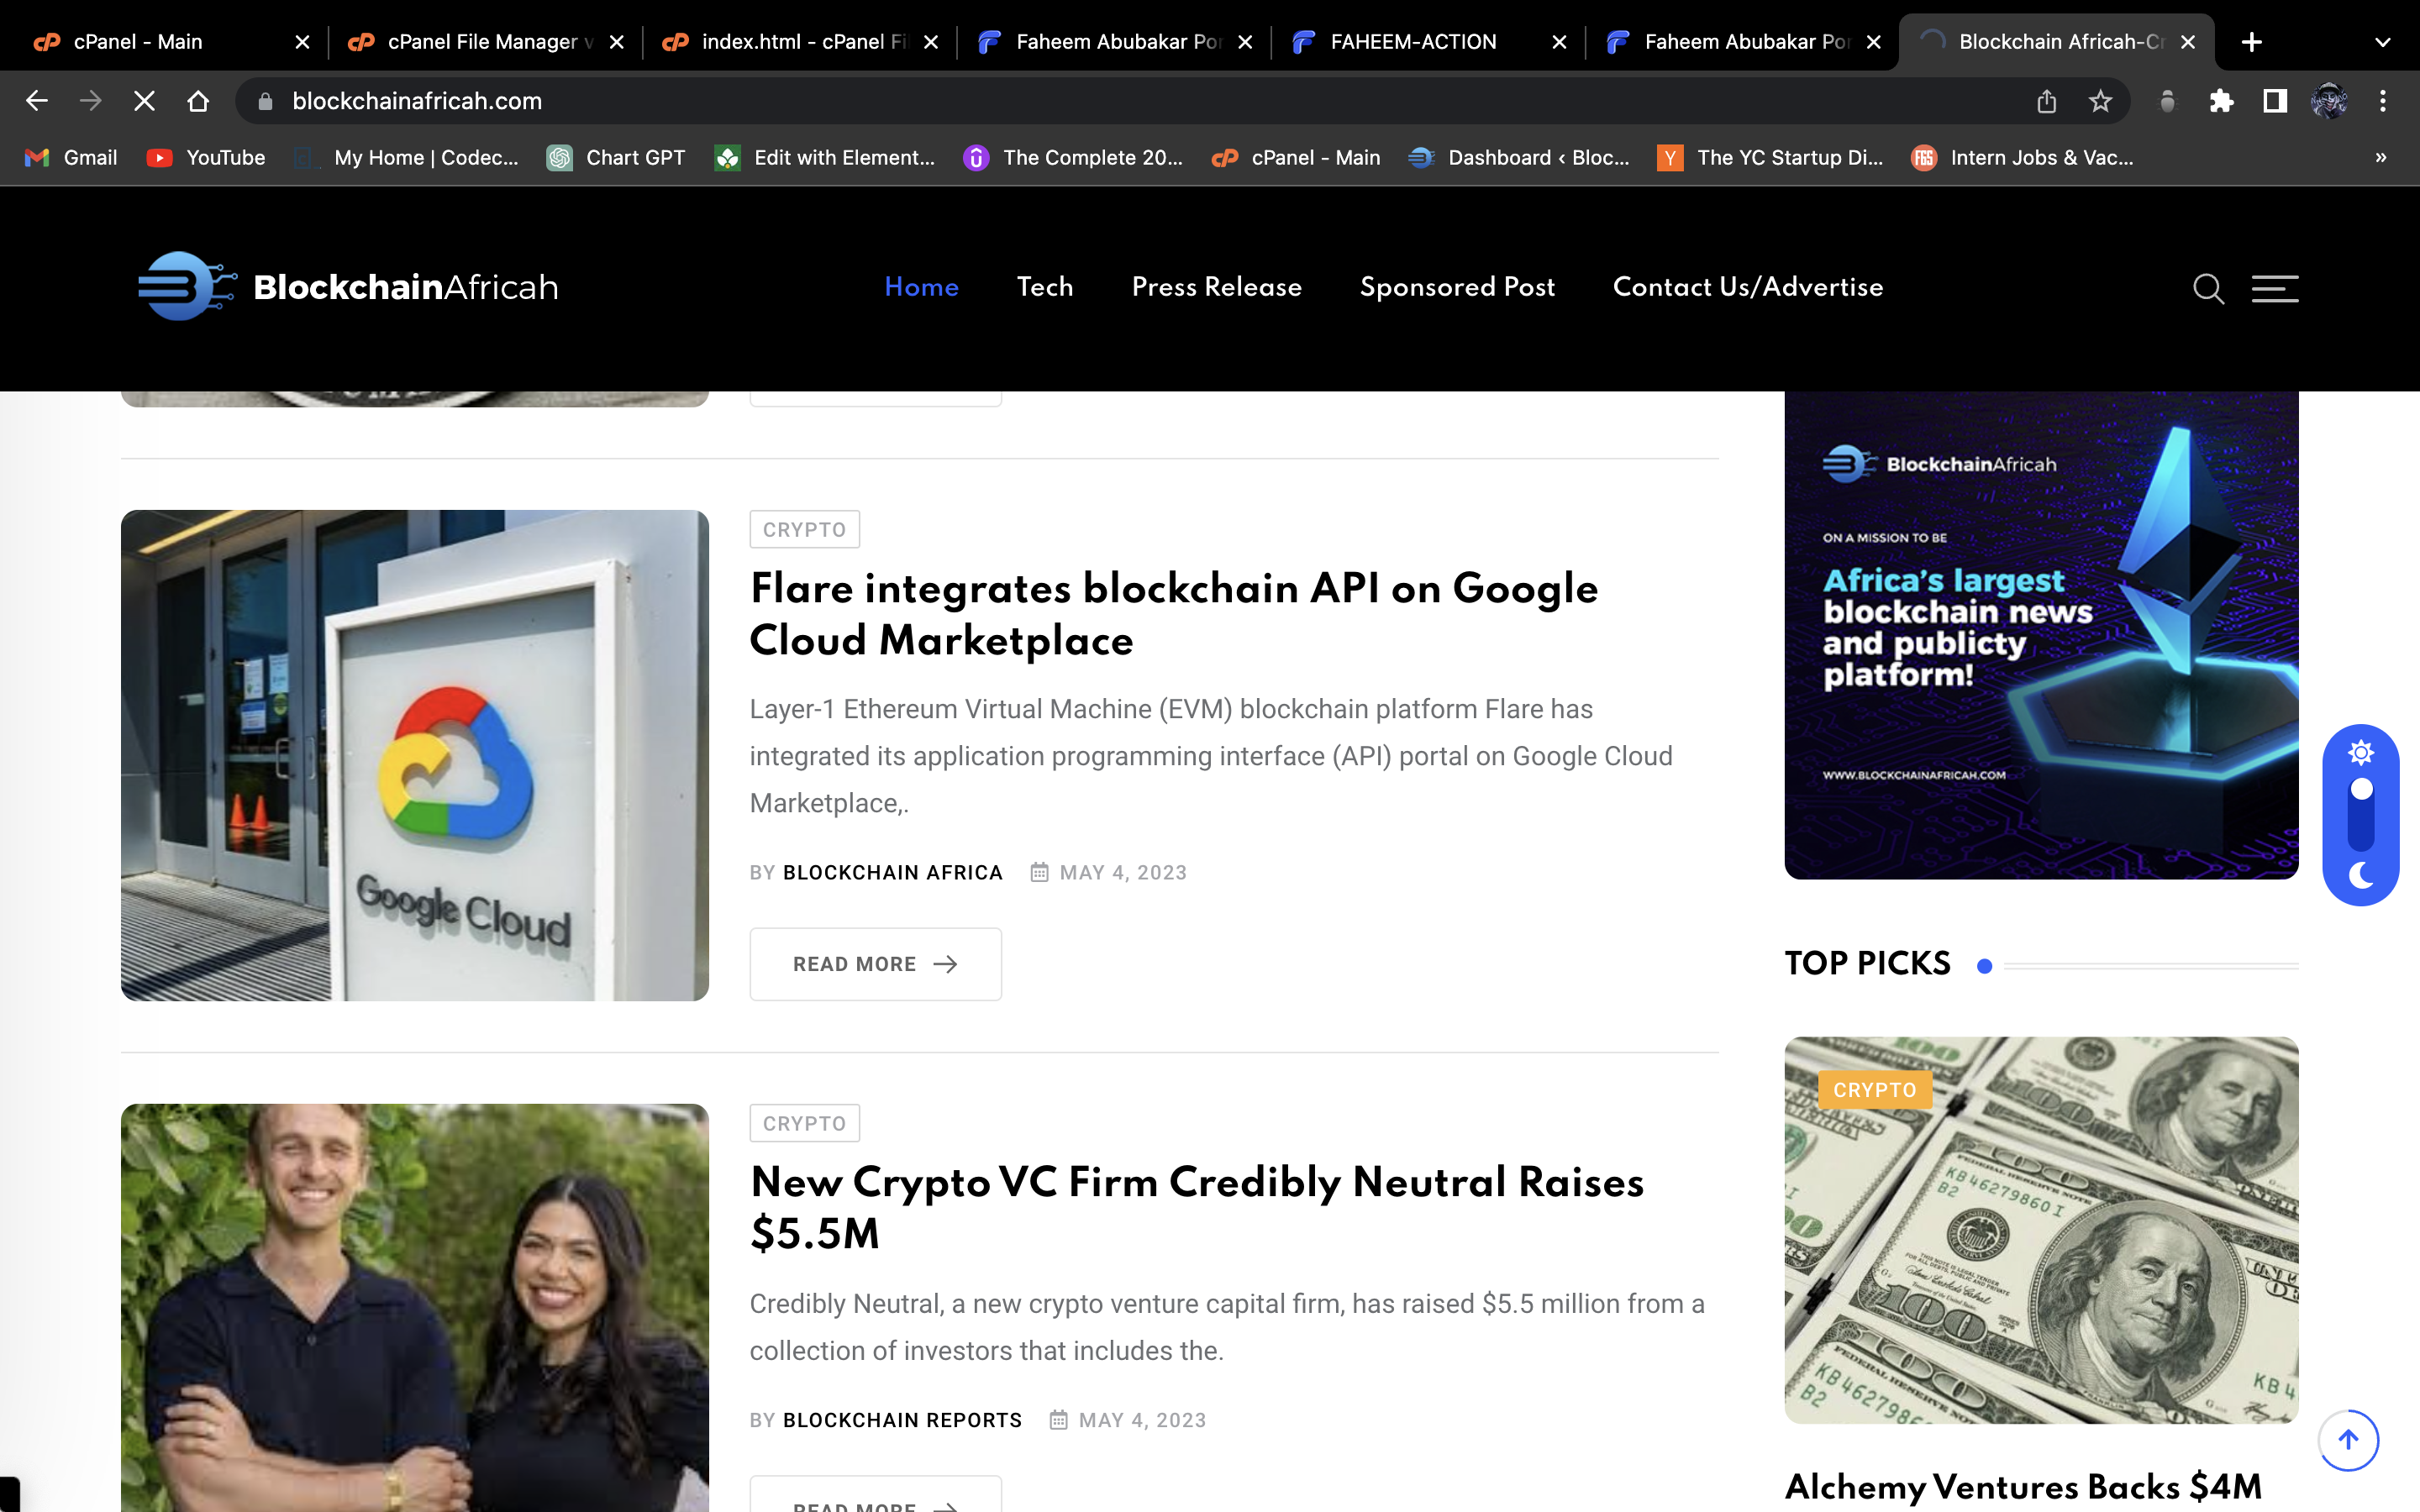Screen dimensions: 2420x1512
Task: Switch to dark mode moon icon
Action: click(2361, 875)
